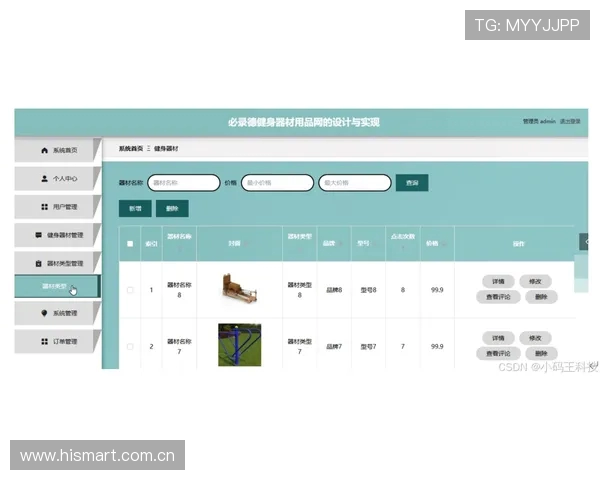600x480 pixels.
Task: Check the checkbox for row 1
Action: tap(129, 290)
